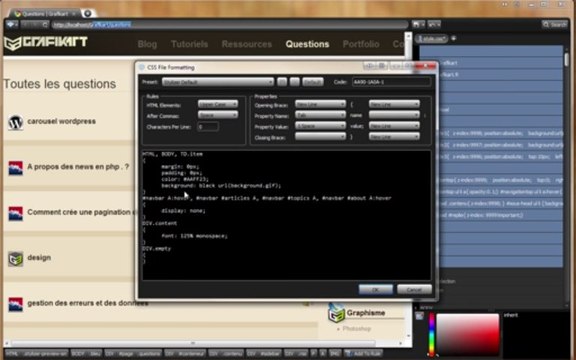The width and height of the screenshot is (576, 360).
Task: Click the Graphisme category icon
Action: tap(336, 313)
